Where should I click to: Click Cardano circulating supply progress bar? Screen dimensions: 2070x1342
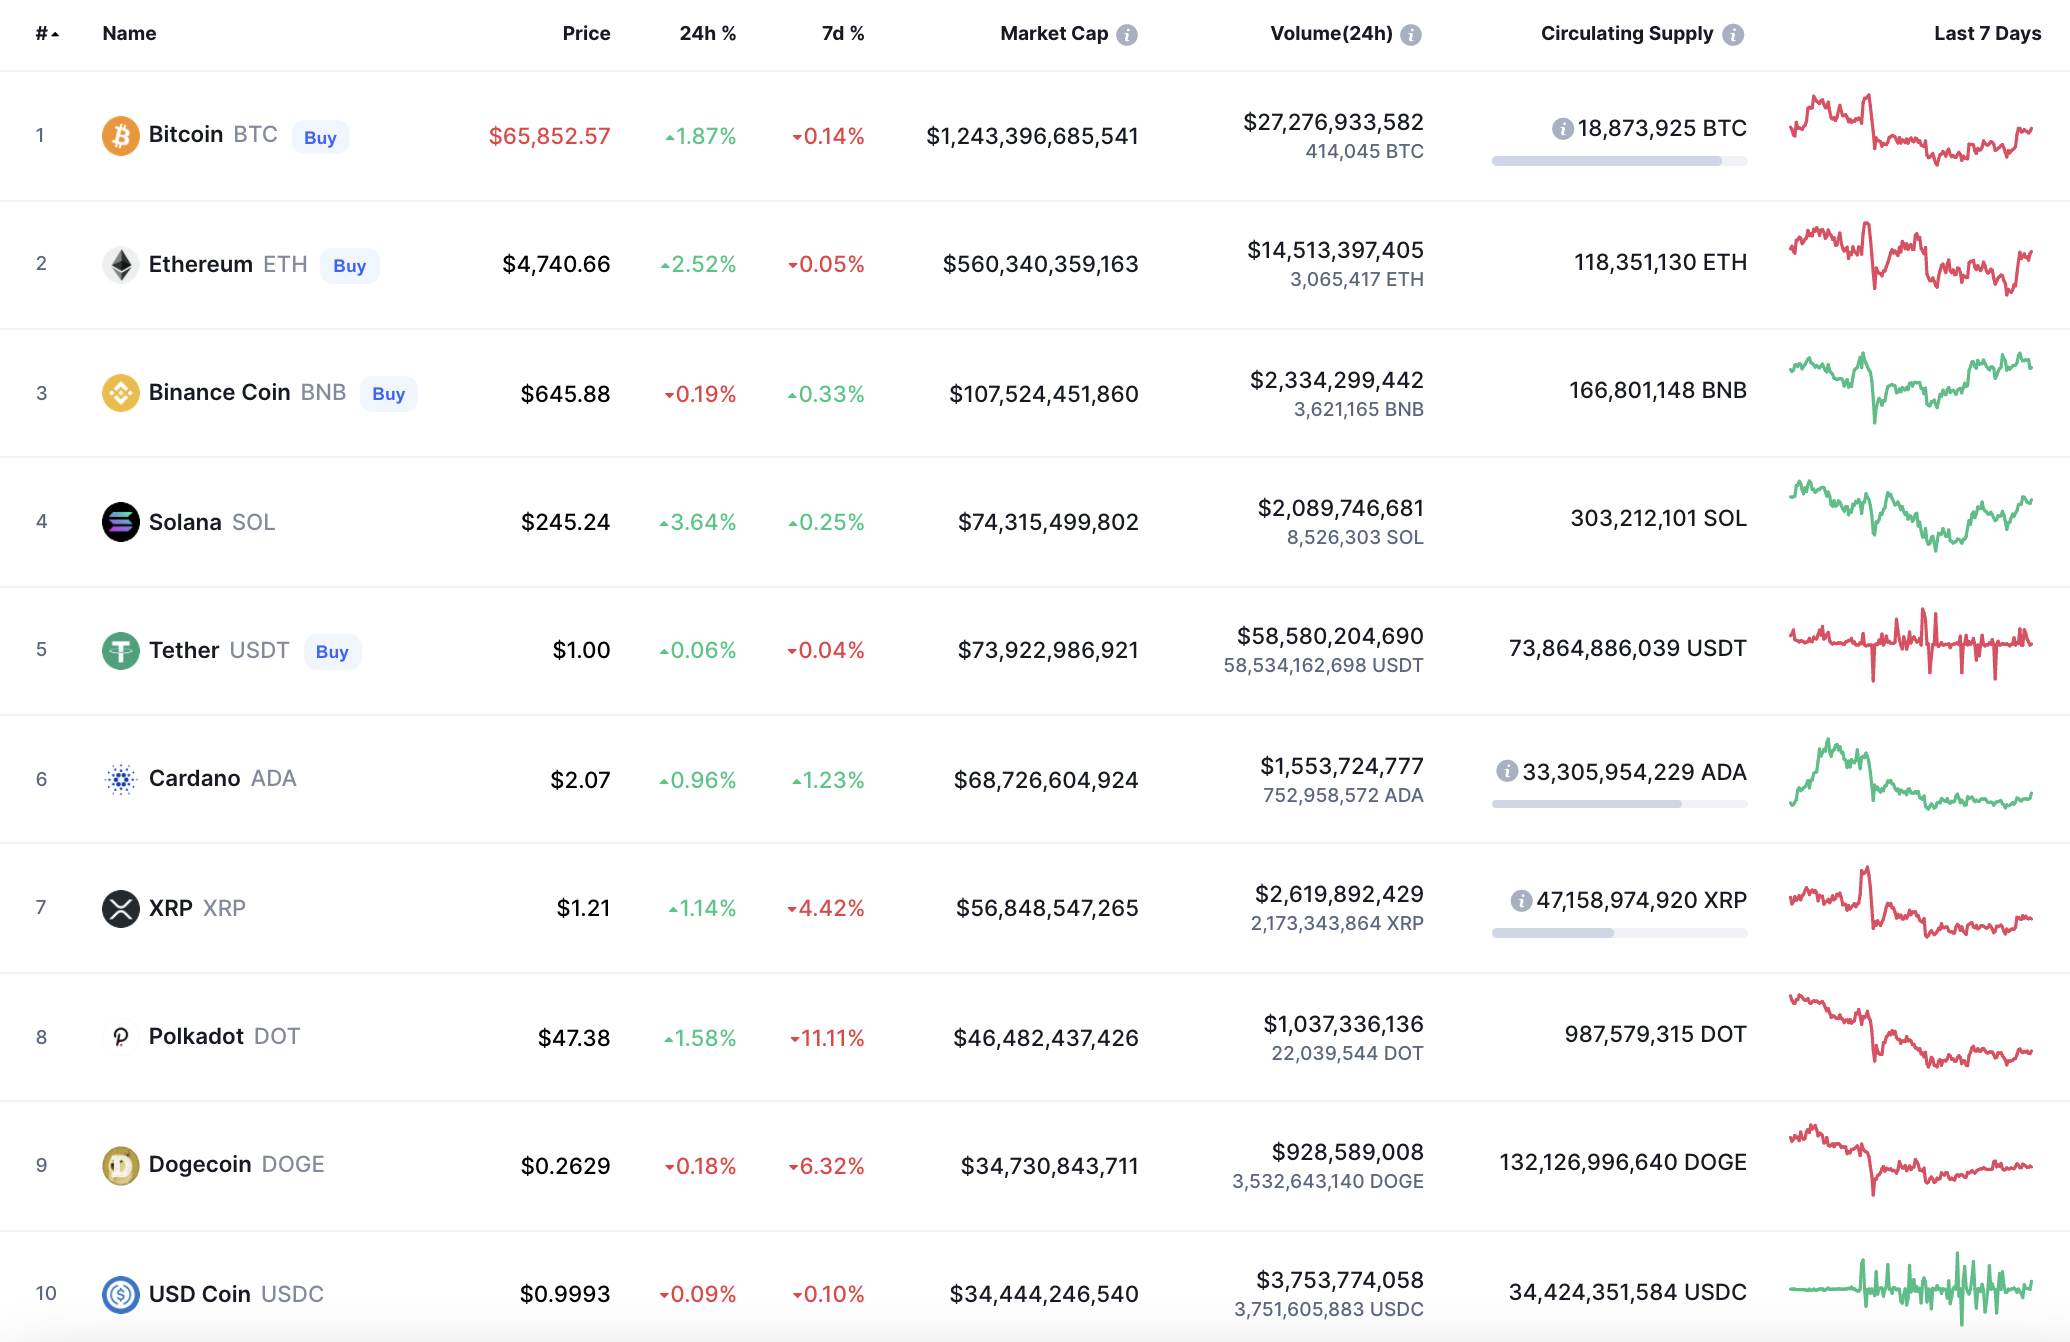[x=1619, y=804]
